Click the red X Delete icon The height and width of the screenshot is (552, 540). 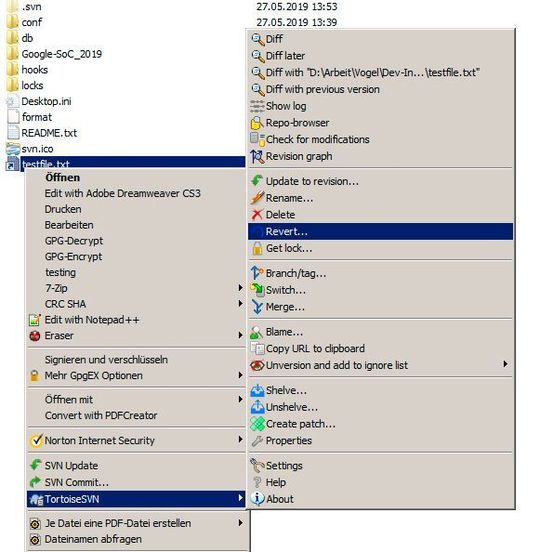click(257, 214)
